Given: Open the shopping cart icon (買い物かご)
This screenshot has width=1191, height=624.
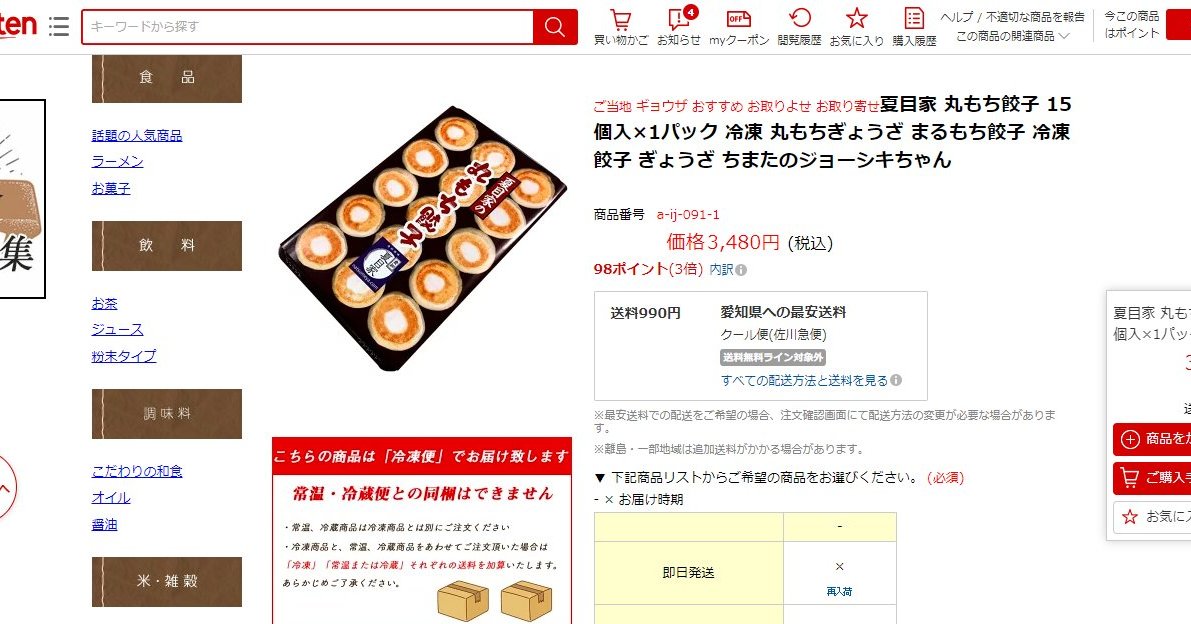Looking at the screenshot, I should 621,27.
